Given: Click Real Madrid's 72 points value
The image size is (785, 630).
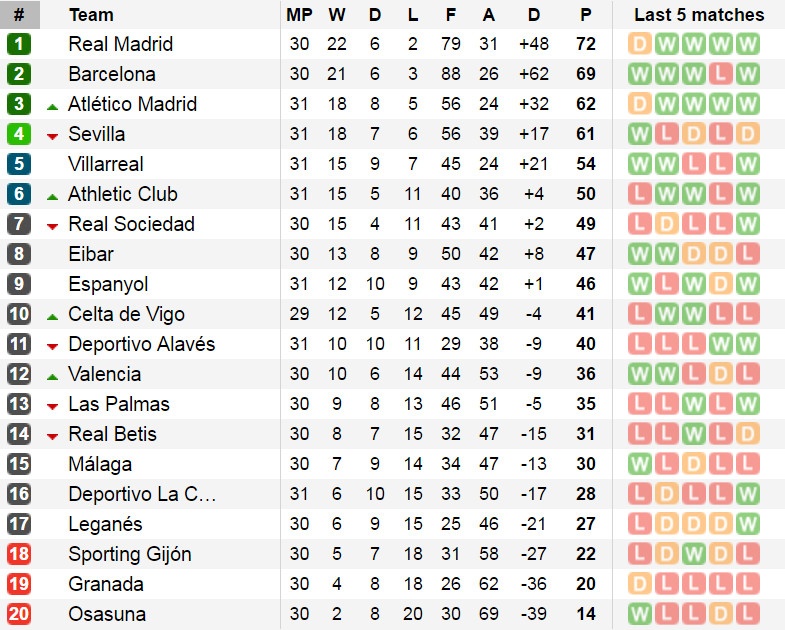Looking at the screenshot, I should pyautogui.click(x=585, y=44).
